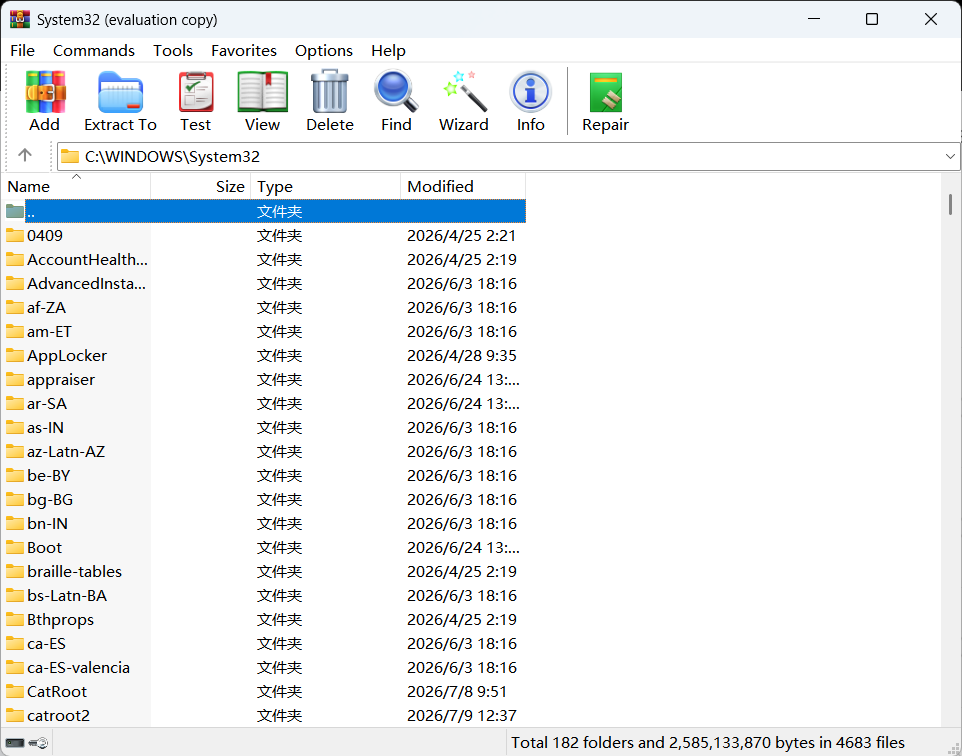This screenshot has width=962, height=756.
Task: Select the bn-IN folder name
Action: 47,523
